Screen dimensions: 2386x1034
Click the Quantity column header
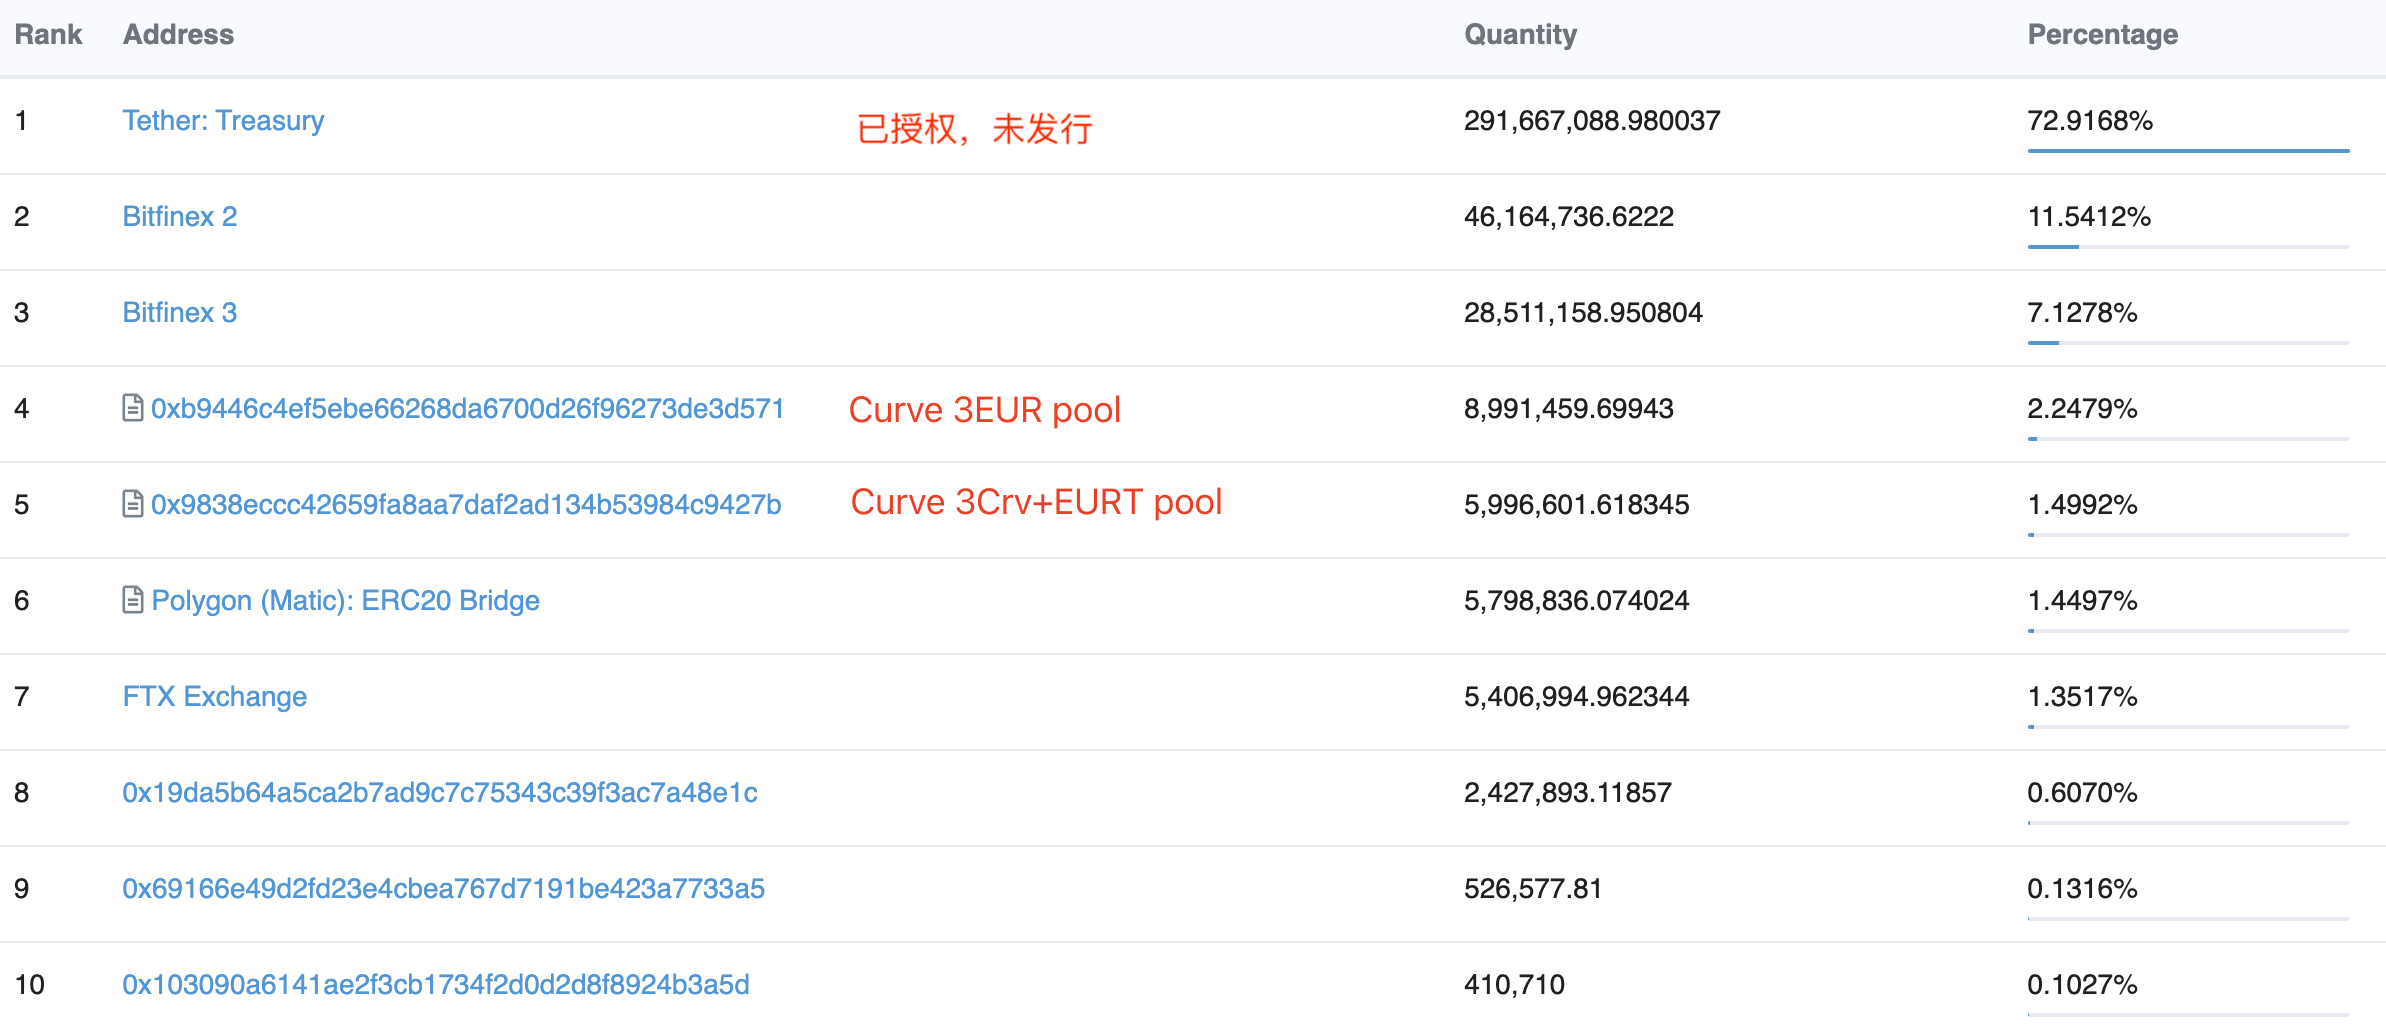point(1521,35)
